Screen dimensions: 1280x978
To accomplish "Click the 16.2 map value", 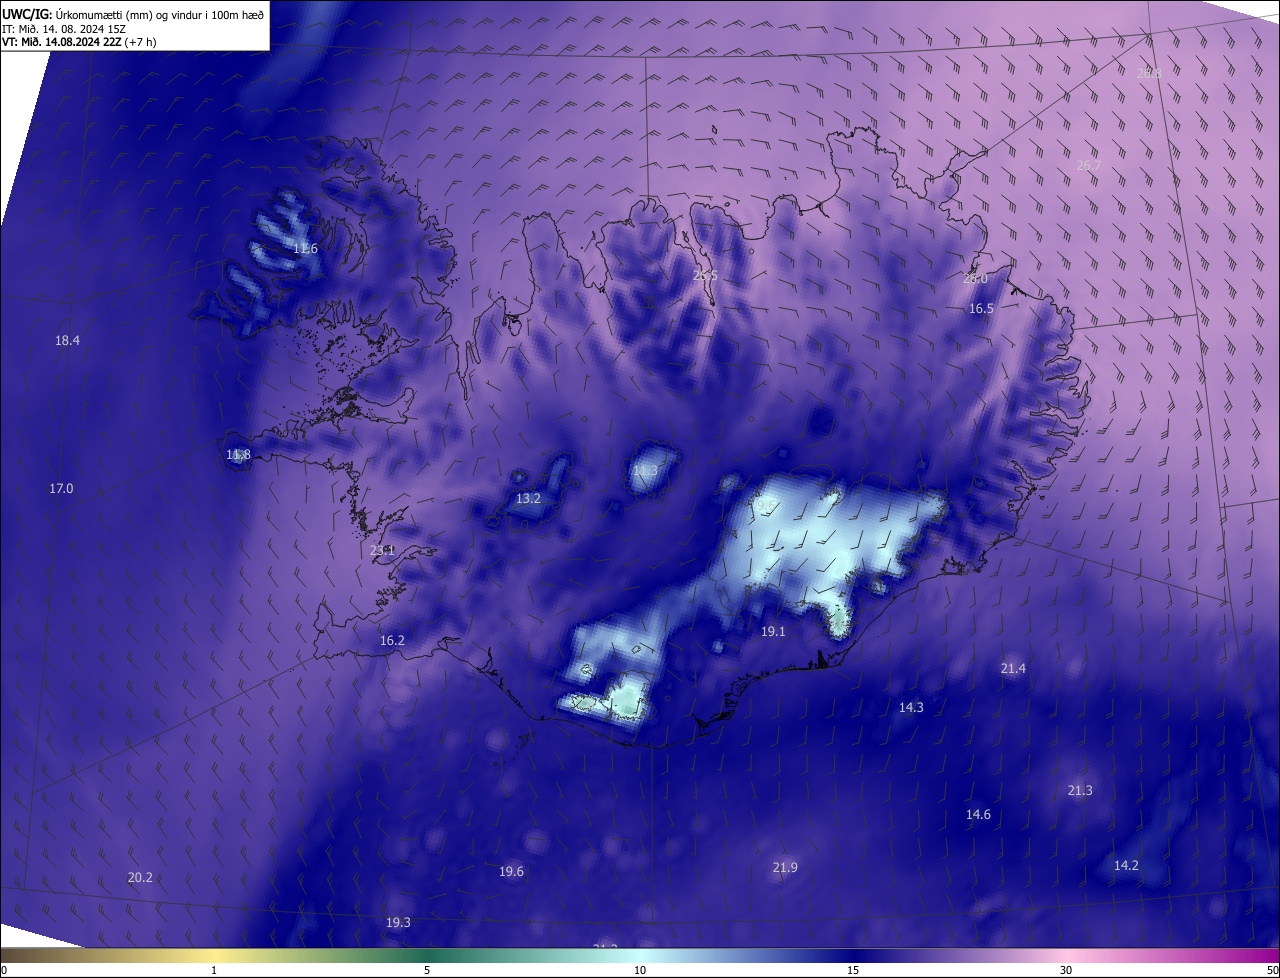I will coord(392,641).
